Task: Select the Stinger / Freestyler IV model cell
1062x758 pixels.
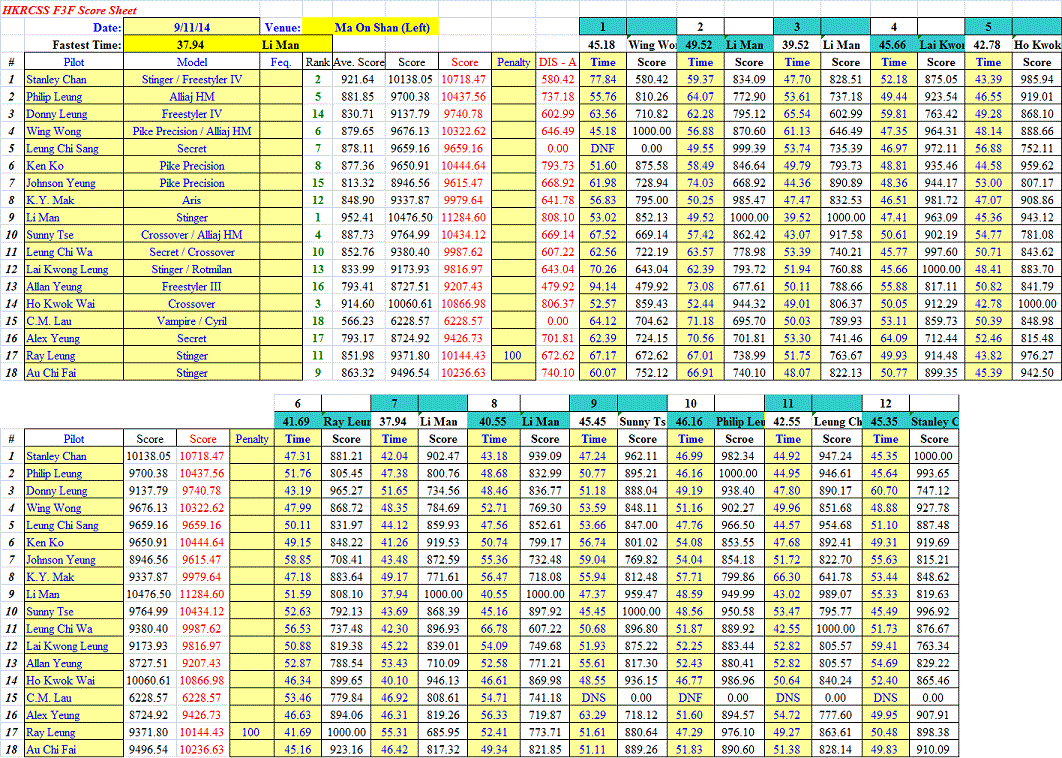Action: [191, 79]
